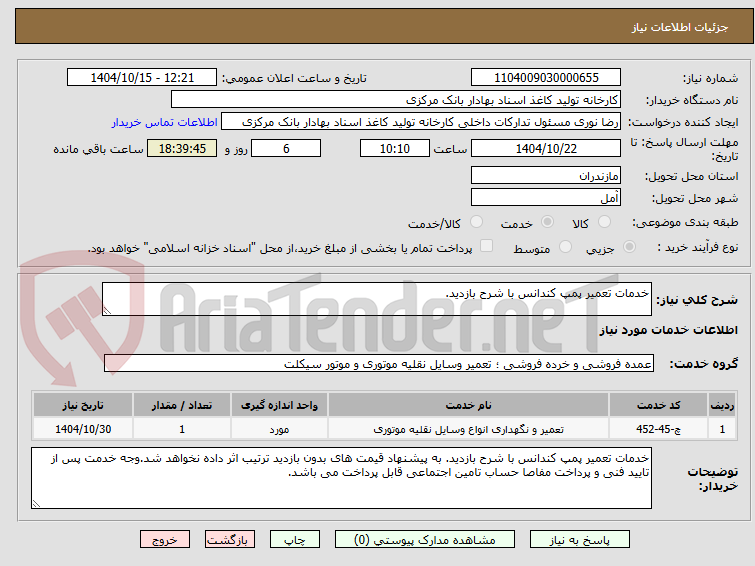Select the خدمت radio button
This screenshot has height=566, width=755.
(547, 222)
